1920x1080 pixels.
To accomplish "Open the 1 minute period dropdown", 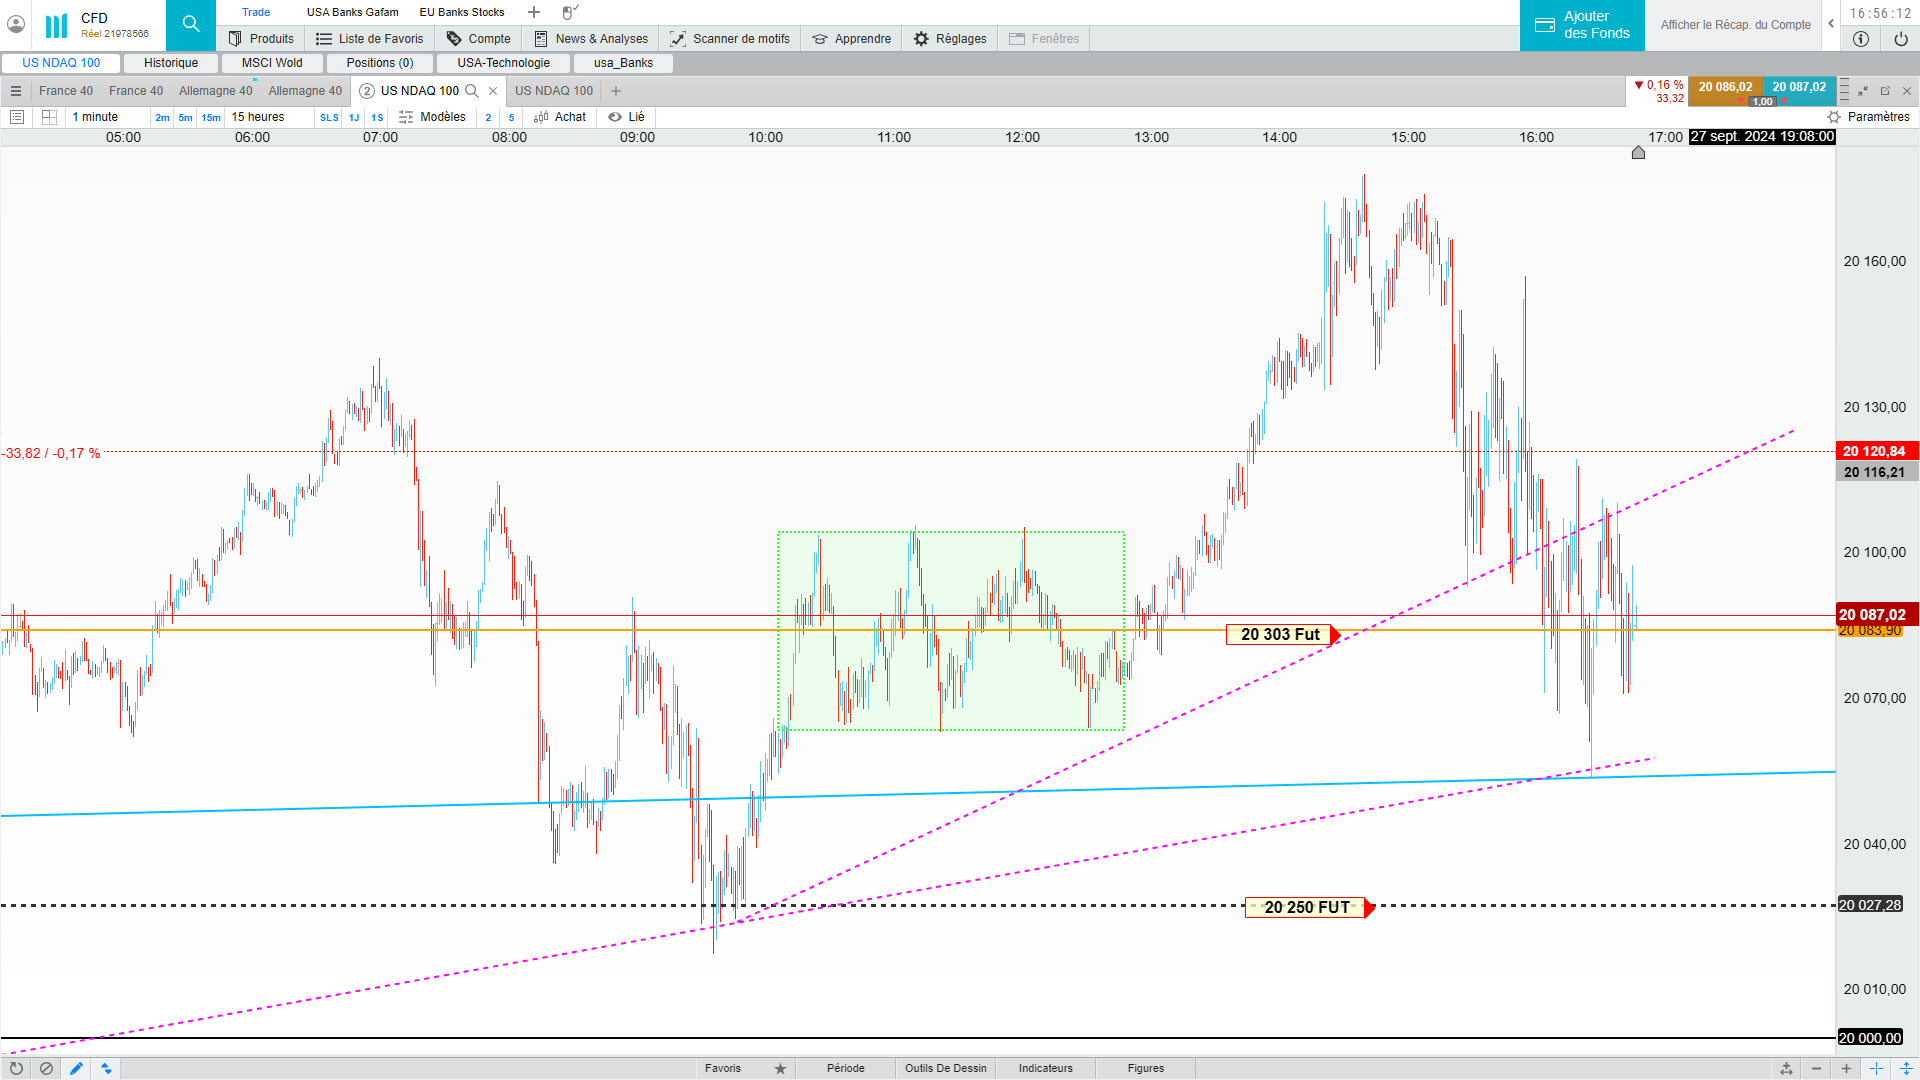I will coord(95,117).
